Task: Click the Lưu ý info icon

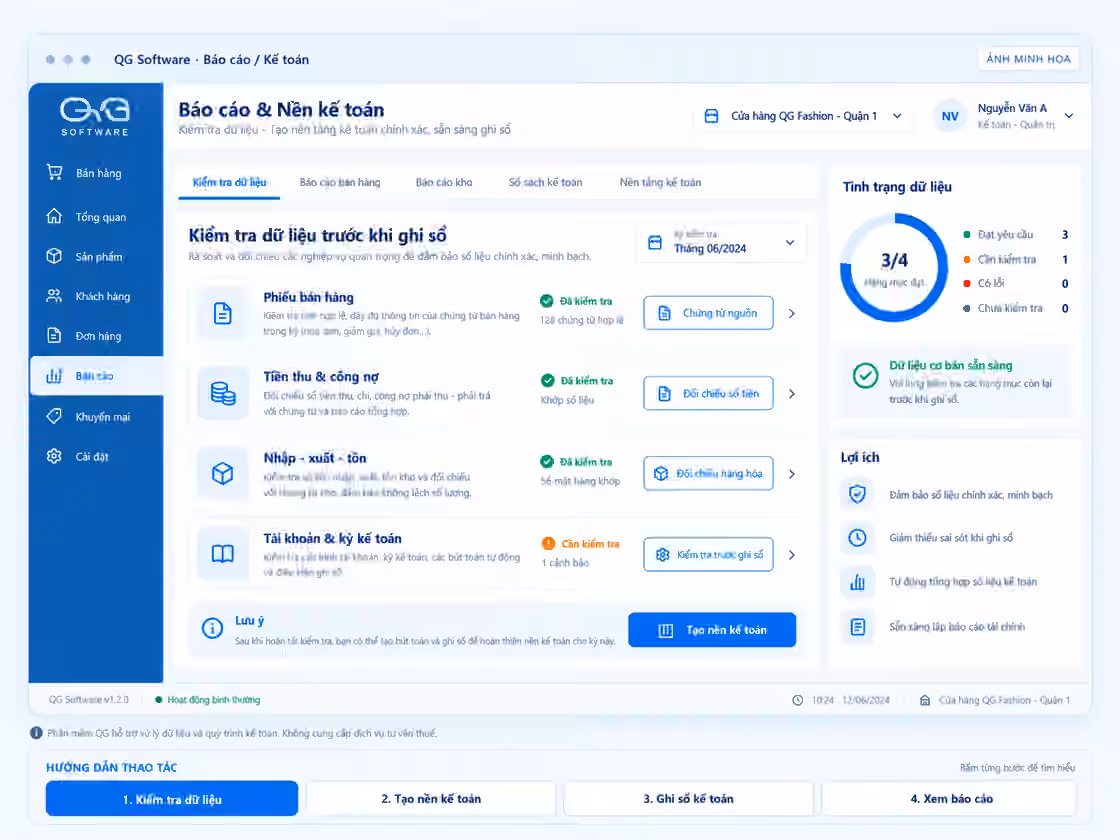Action: point(212,629)
